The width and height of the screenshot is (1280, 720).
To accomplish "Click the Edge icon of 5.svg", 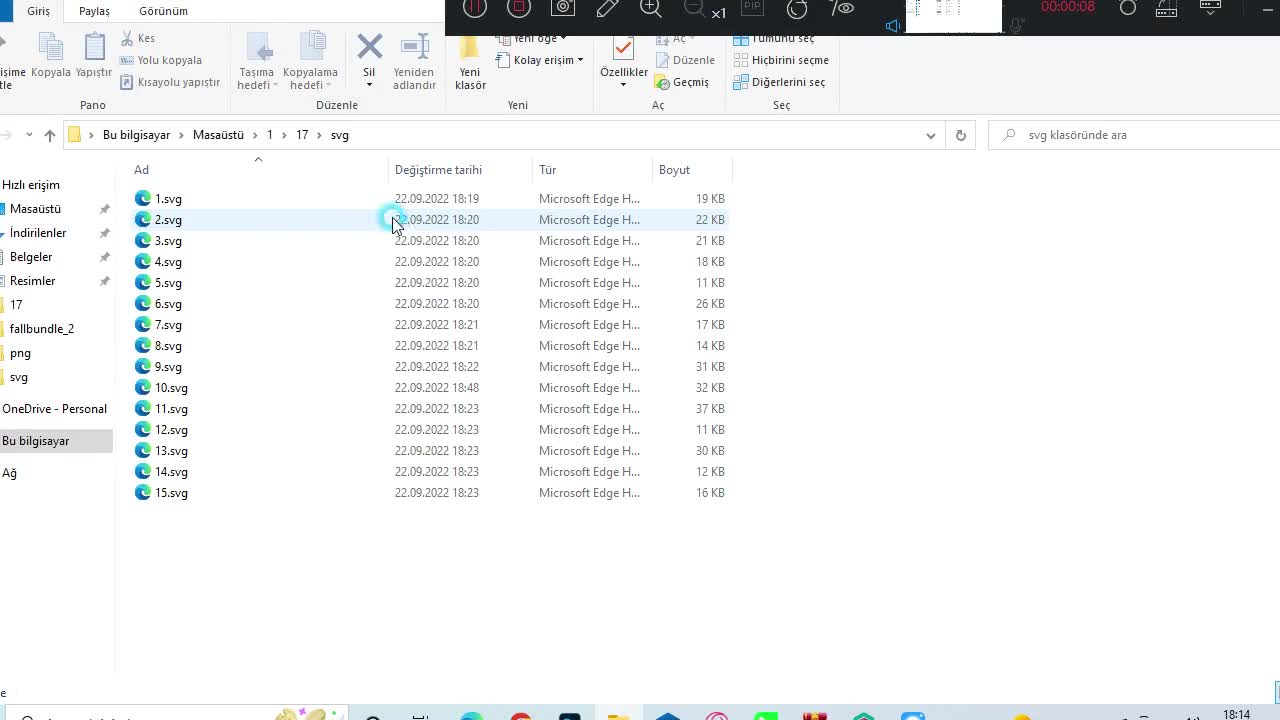I will click(143, 283).
